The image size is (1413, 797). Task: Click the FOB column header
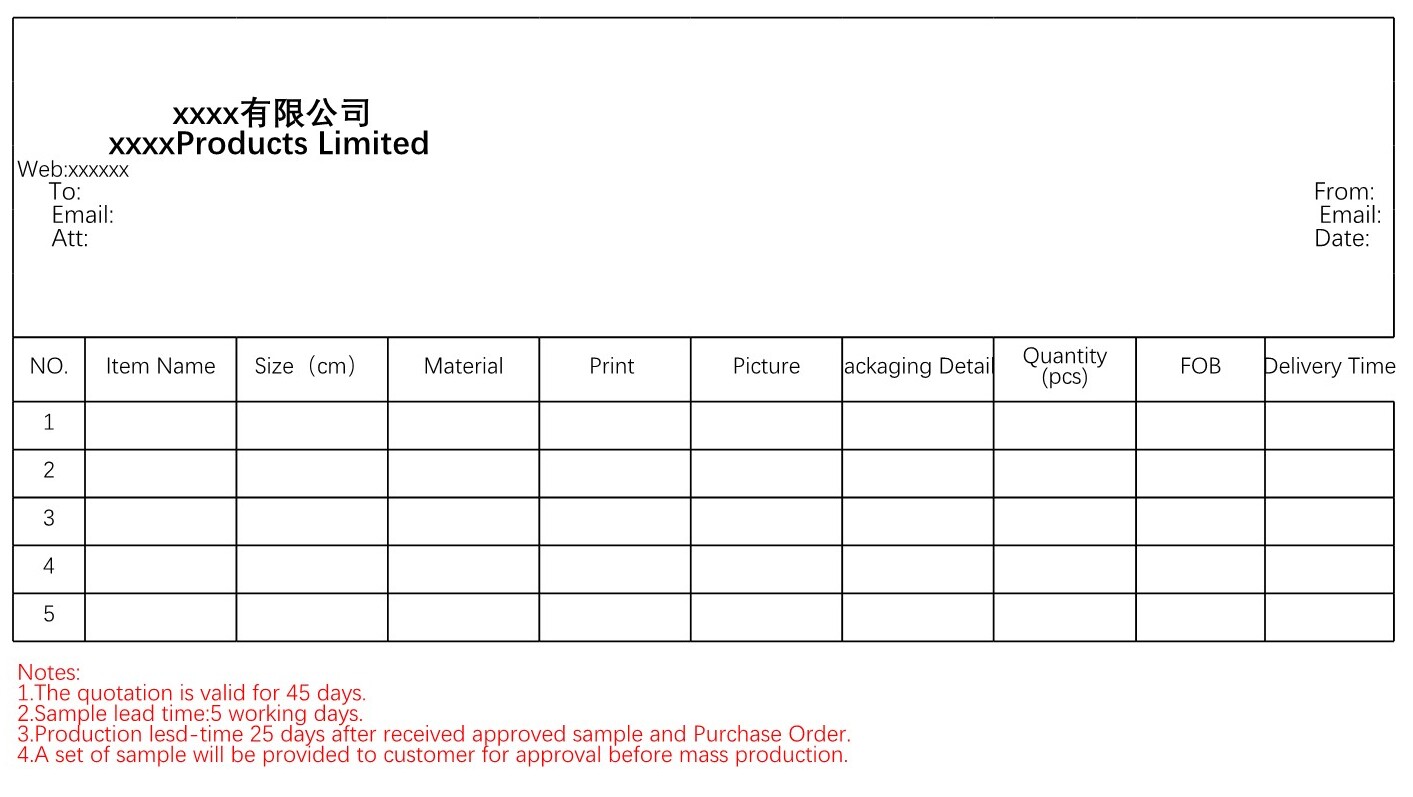tap(1200, 367)
